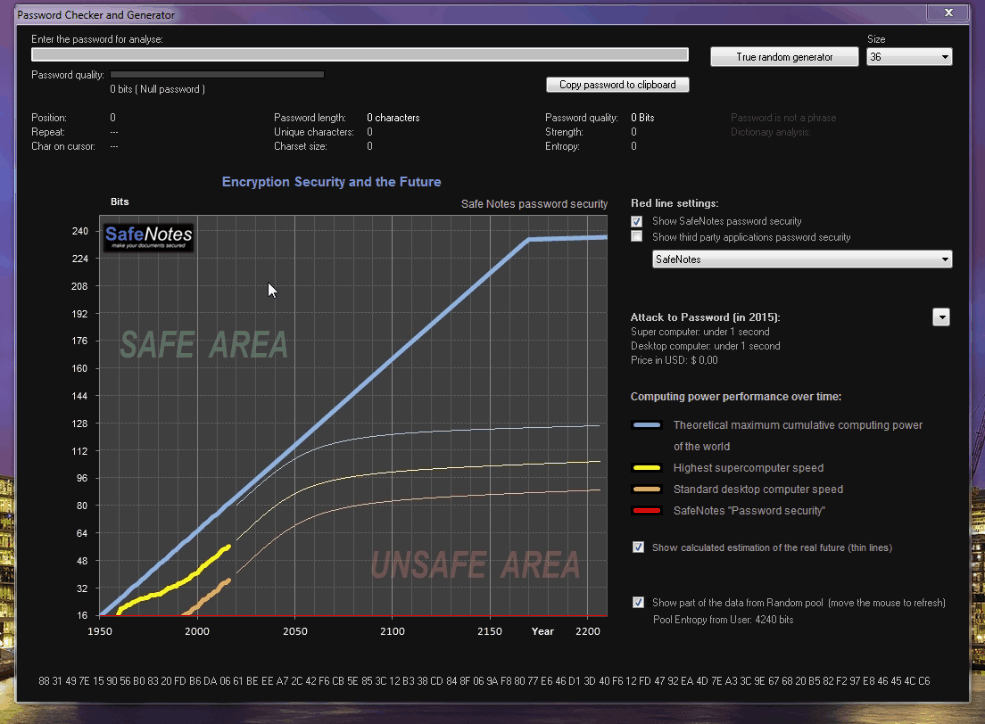Click the "Computing power performance over time:" heading
This screenshot has width=985, height=724.
pyautogui.click(x=736, y=397)
